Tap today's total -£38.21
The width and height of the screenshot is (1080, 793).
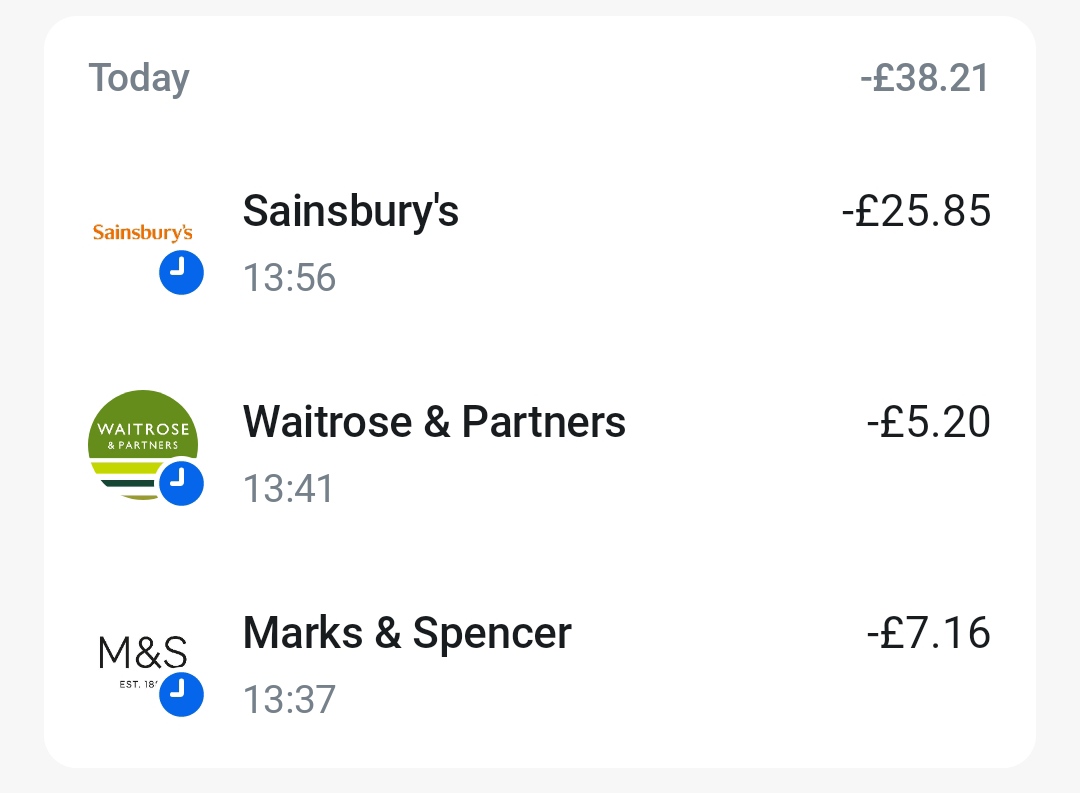point(925,78)
